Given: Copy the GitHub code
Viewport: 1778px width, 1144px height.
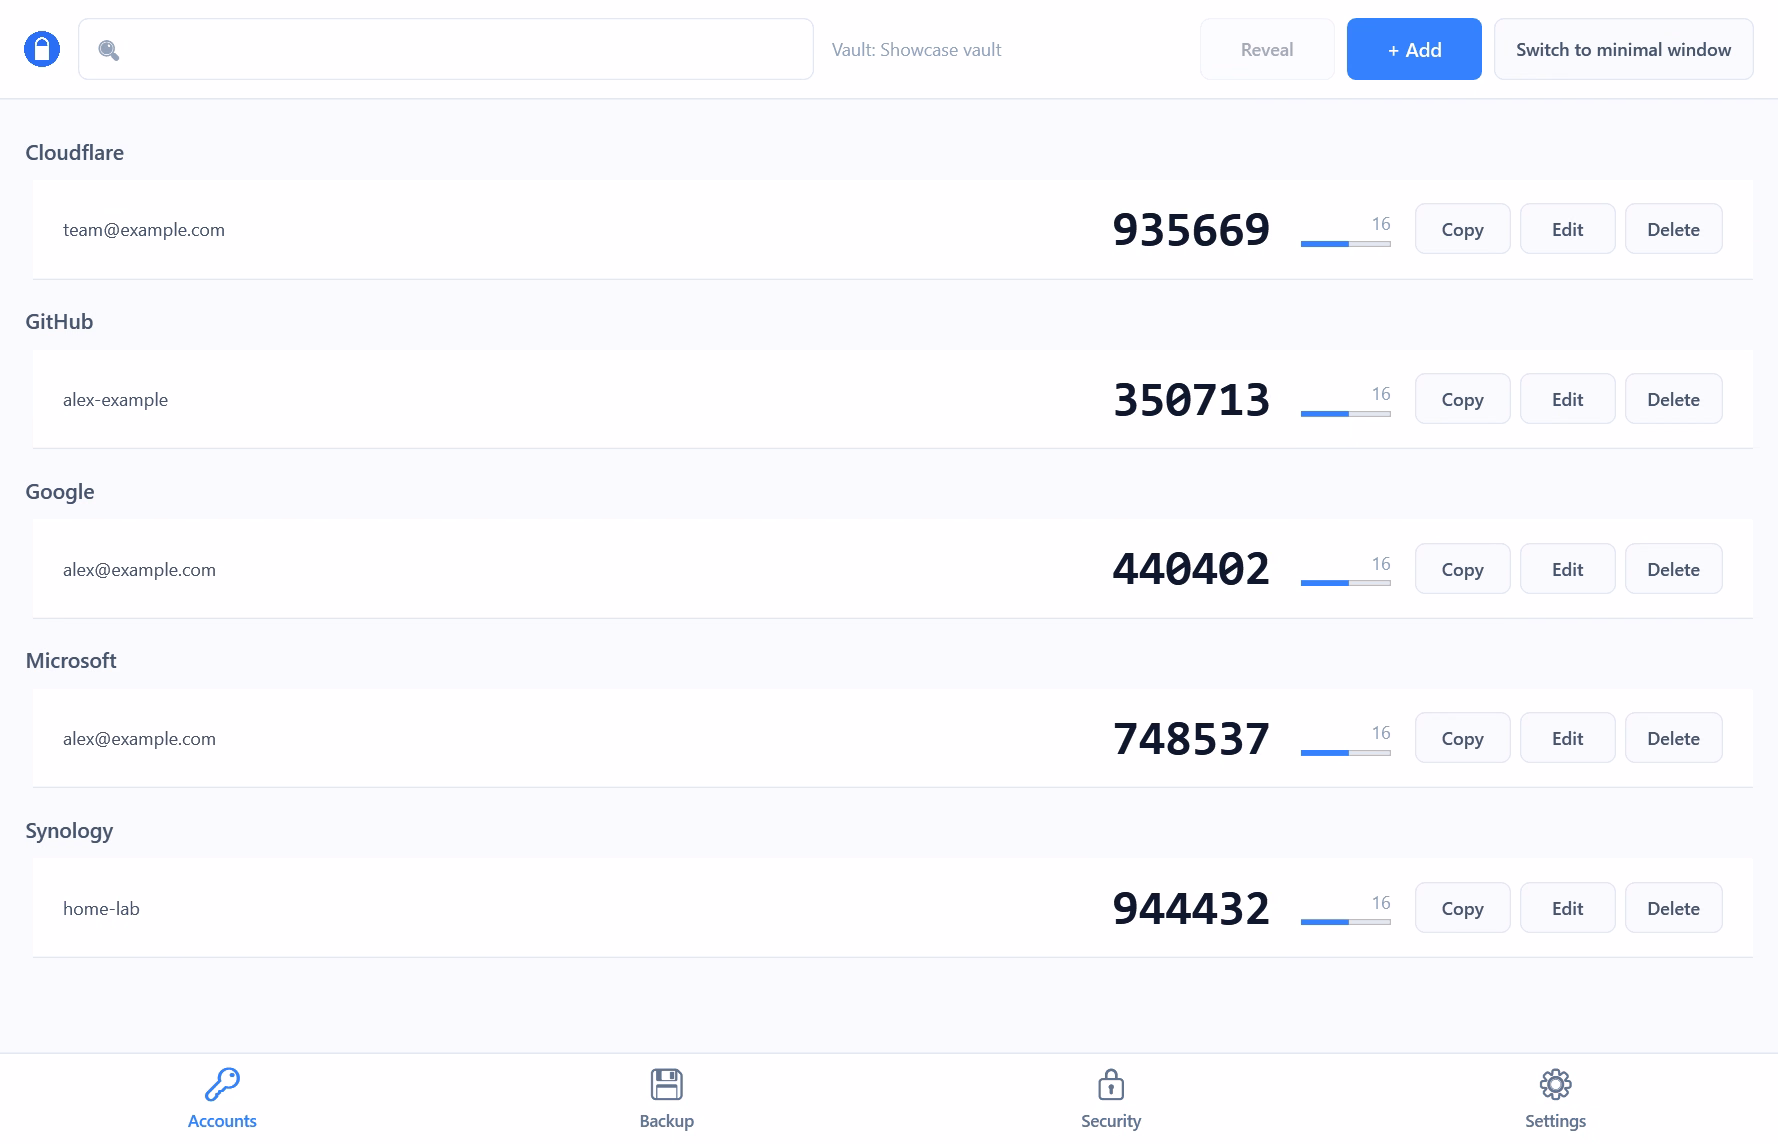Looking at the screenshot, I should tap(1462, 399).
